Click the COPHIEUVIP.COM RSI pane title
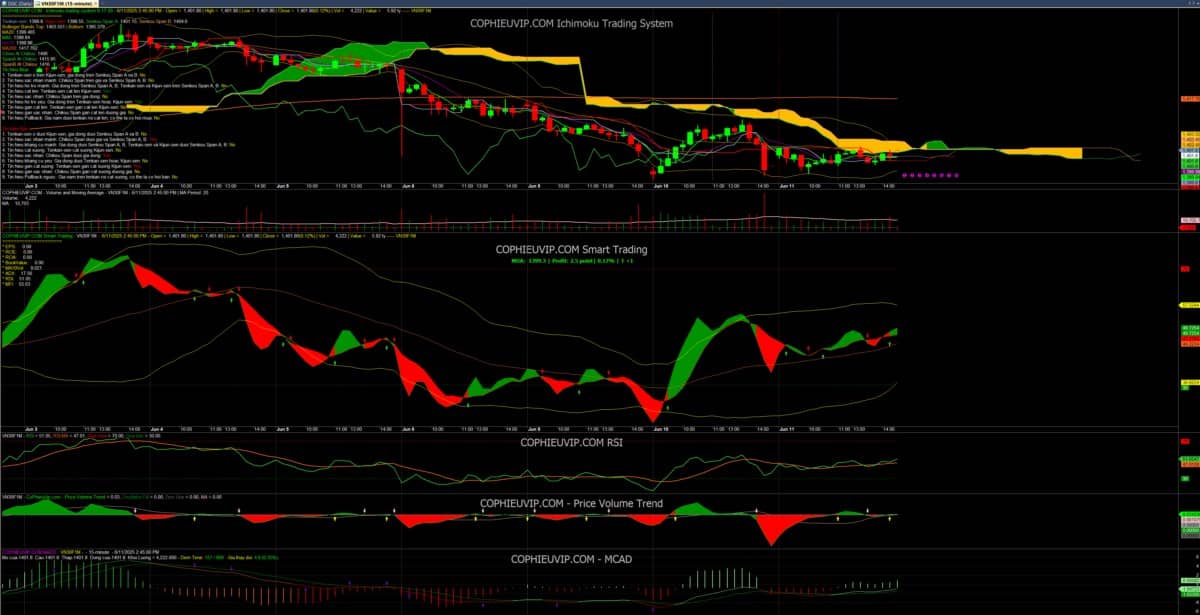The image size is (1200, 615). tap(573, 440)
